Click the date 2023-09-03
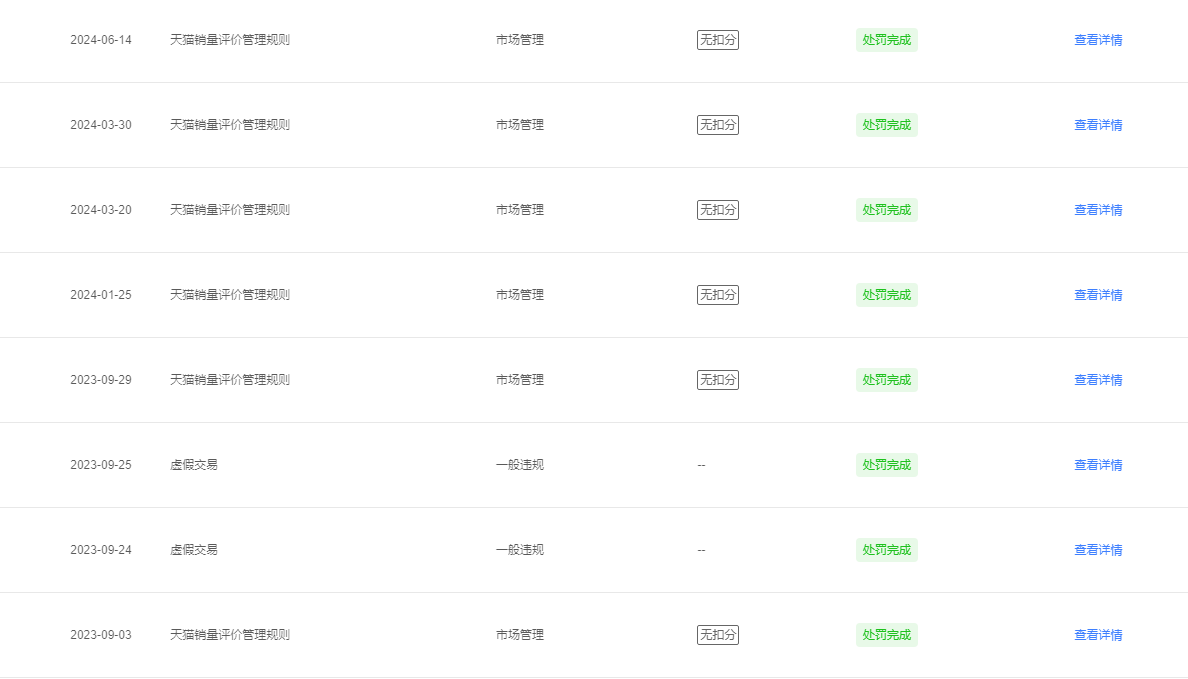The image size is (1188, 679). [101, 634]
